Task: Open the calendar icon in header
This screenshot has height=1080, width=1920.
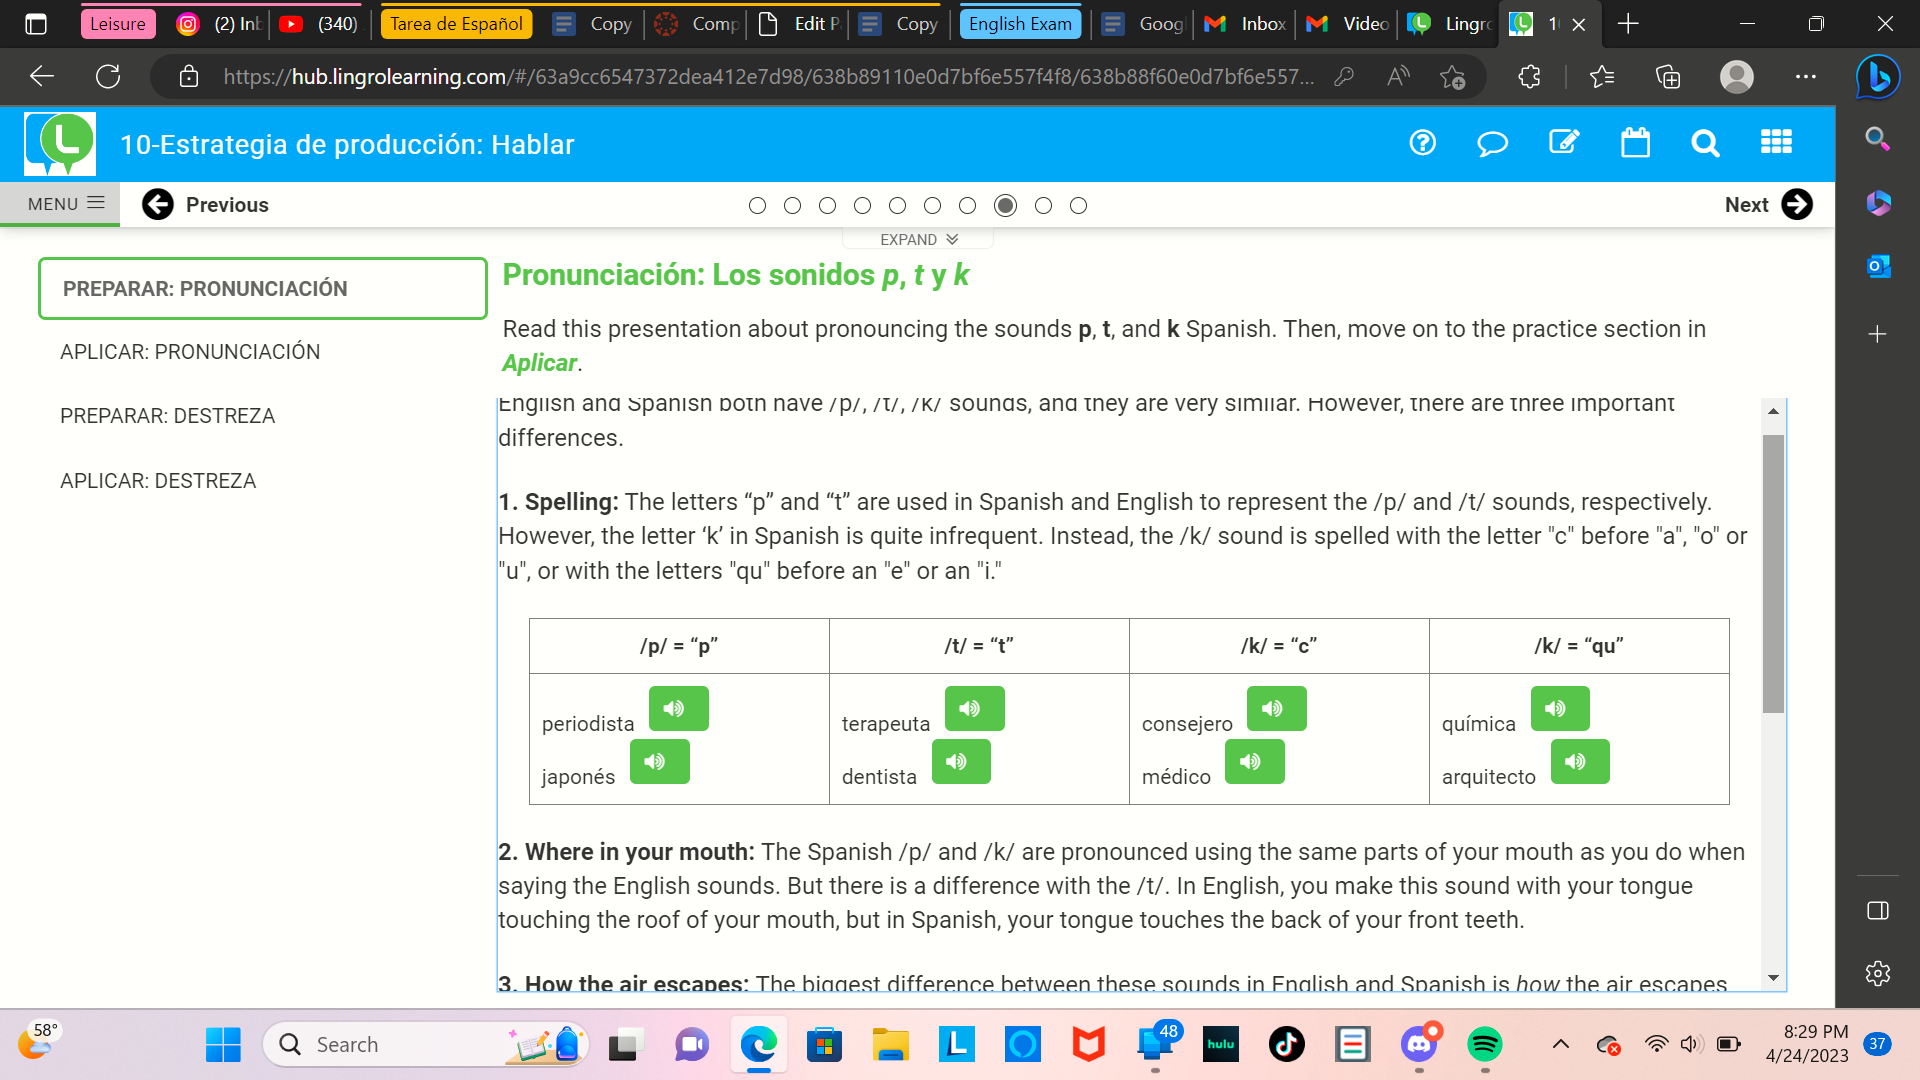Action: point(1635,143)
